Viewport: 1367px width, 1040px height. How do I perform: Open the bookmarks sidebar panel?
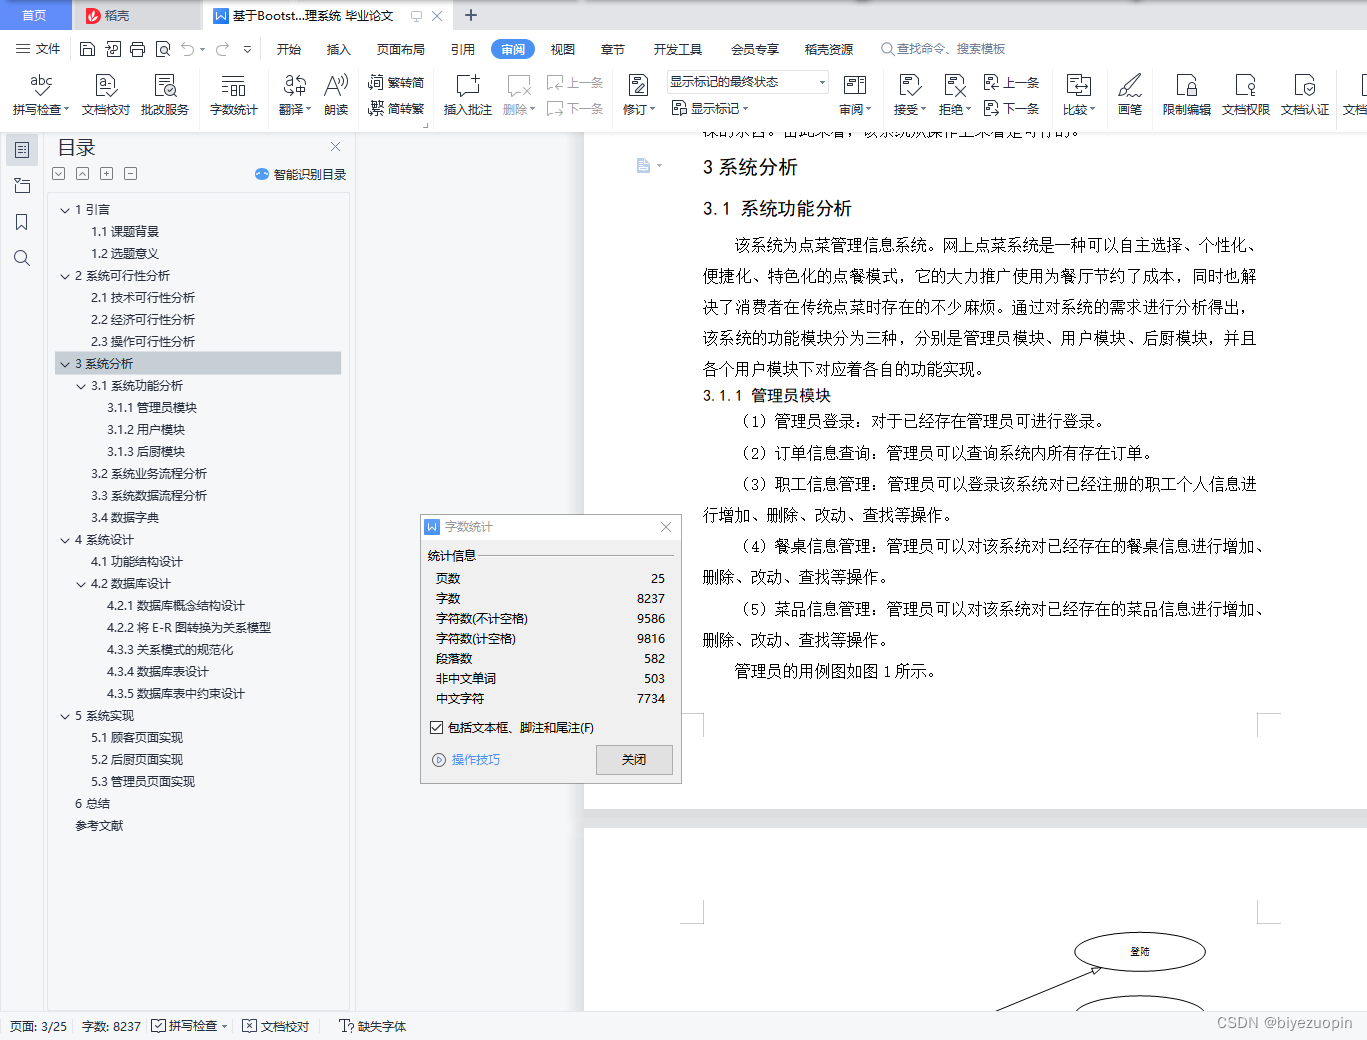pos(22,222)
